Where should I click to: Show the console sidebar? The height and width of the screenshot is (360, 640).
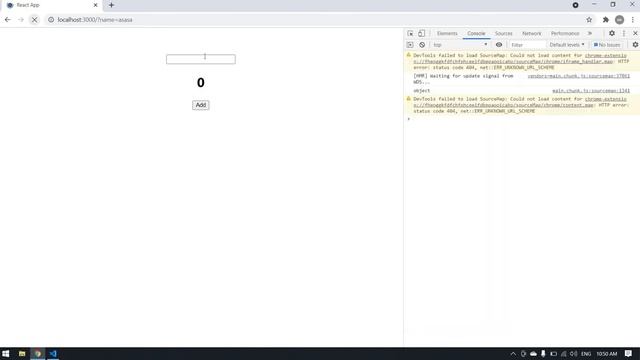[410, 45]
